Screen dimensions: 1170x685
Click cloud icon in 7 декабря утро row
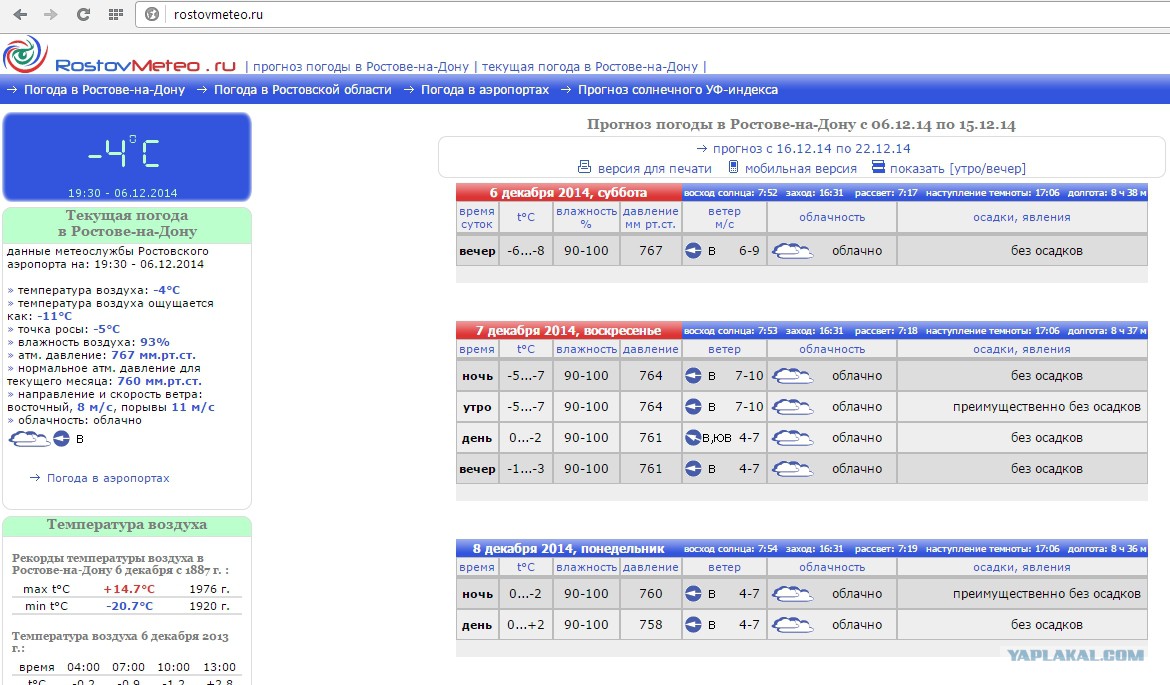[792, 407]
